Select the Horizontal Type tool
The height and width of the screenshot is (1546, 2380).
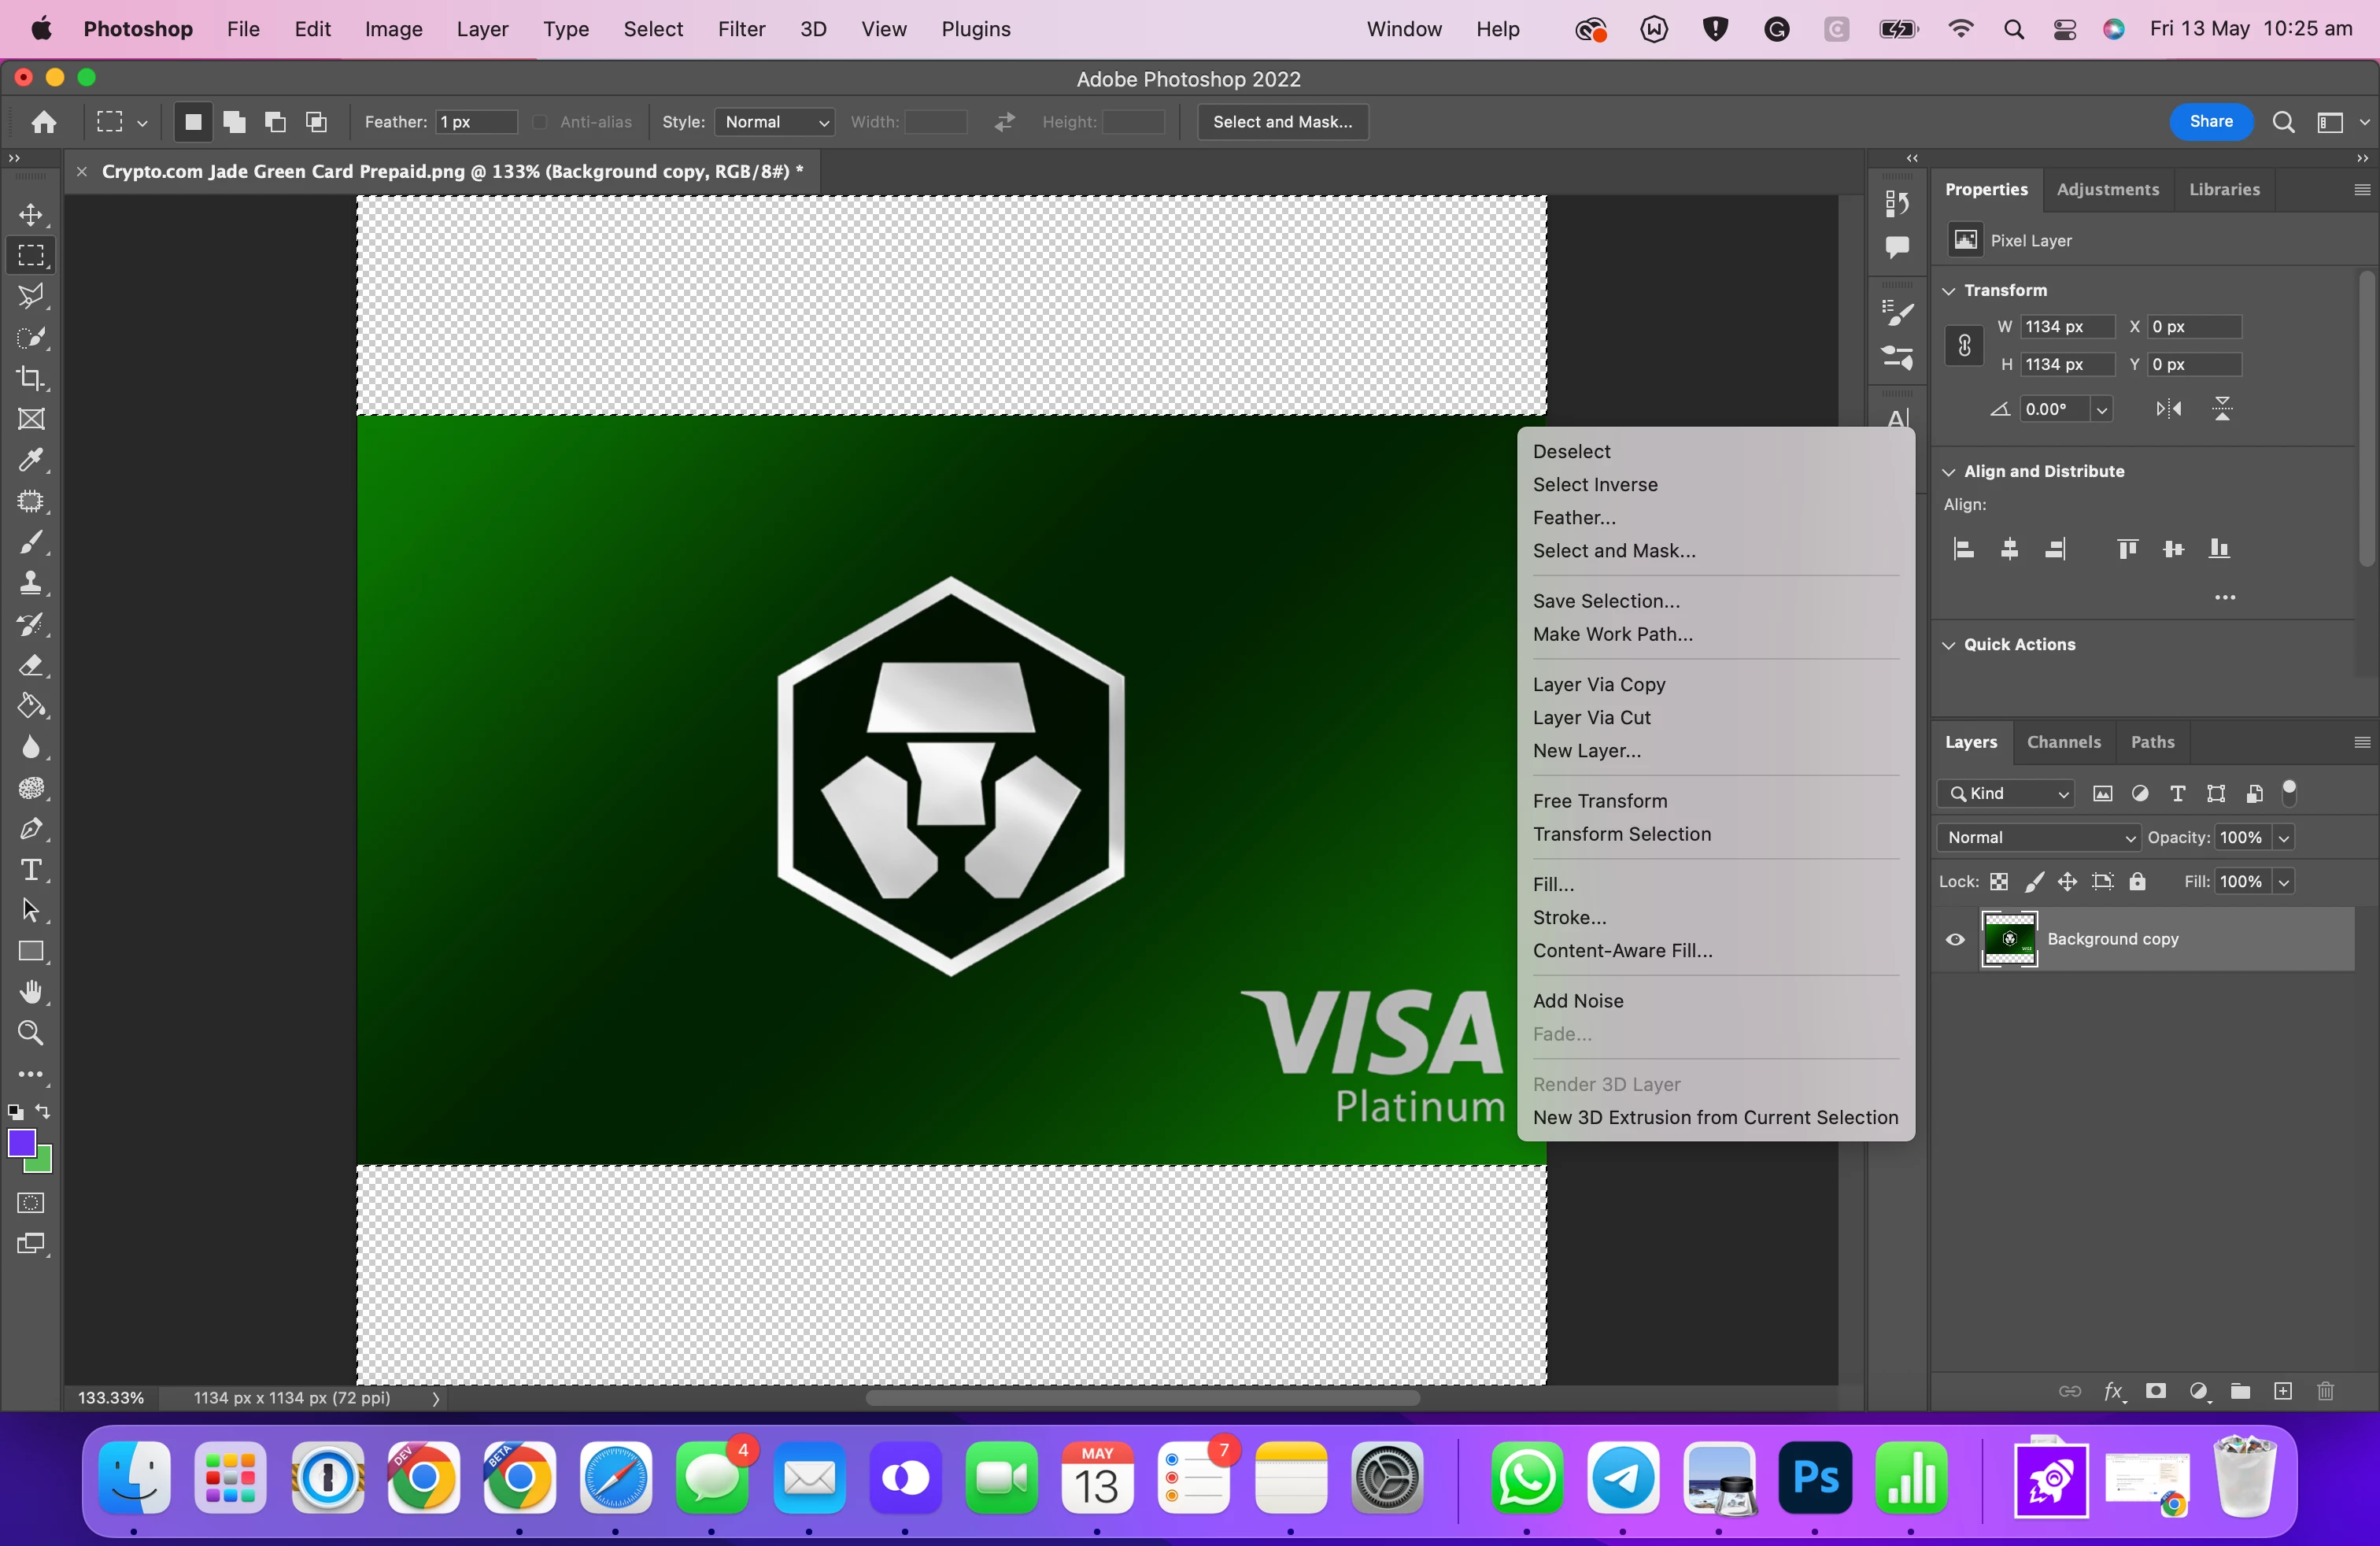tap(31, 870)
